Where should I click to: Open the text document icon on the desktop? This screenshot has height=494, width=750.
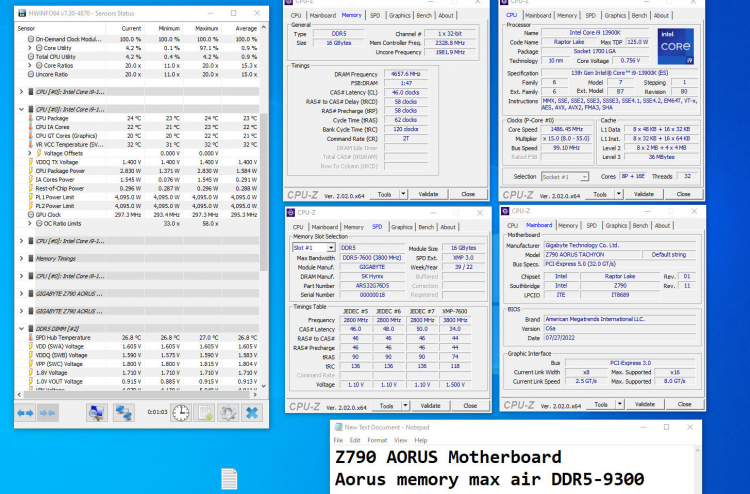click(228, 478)
